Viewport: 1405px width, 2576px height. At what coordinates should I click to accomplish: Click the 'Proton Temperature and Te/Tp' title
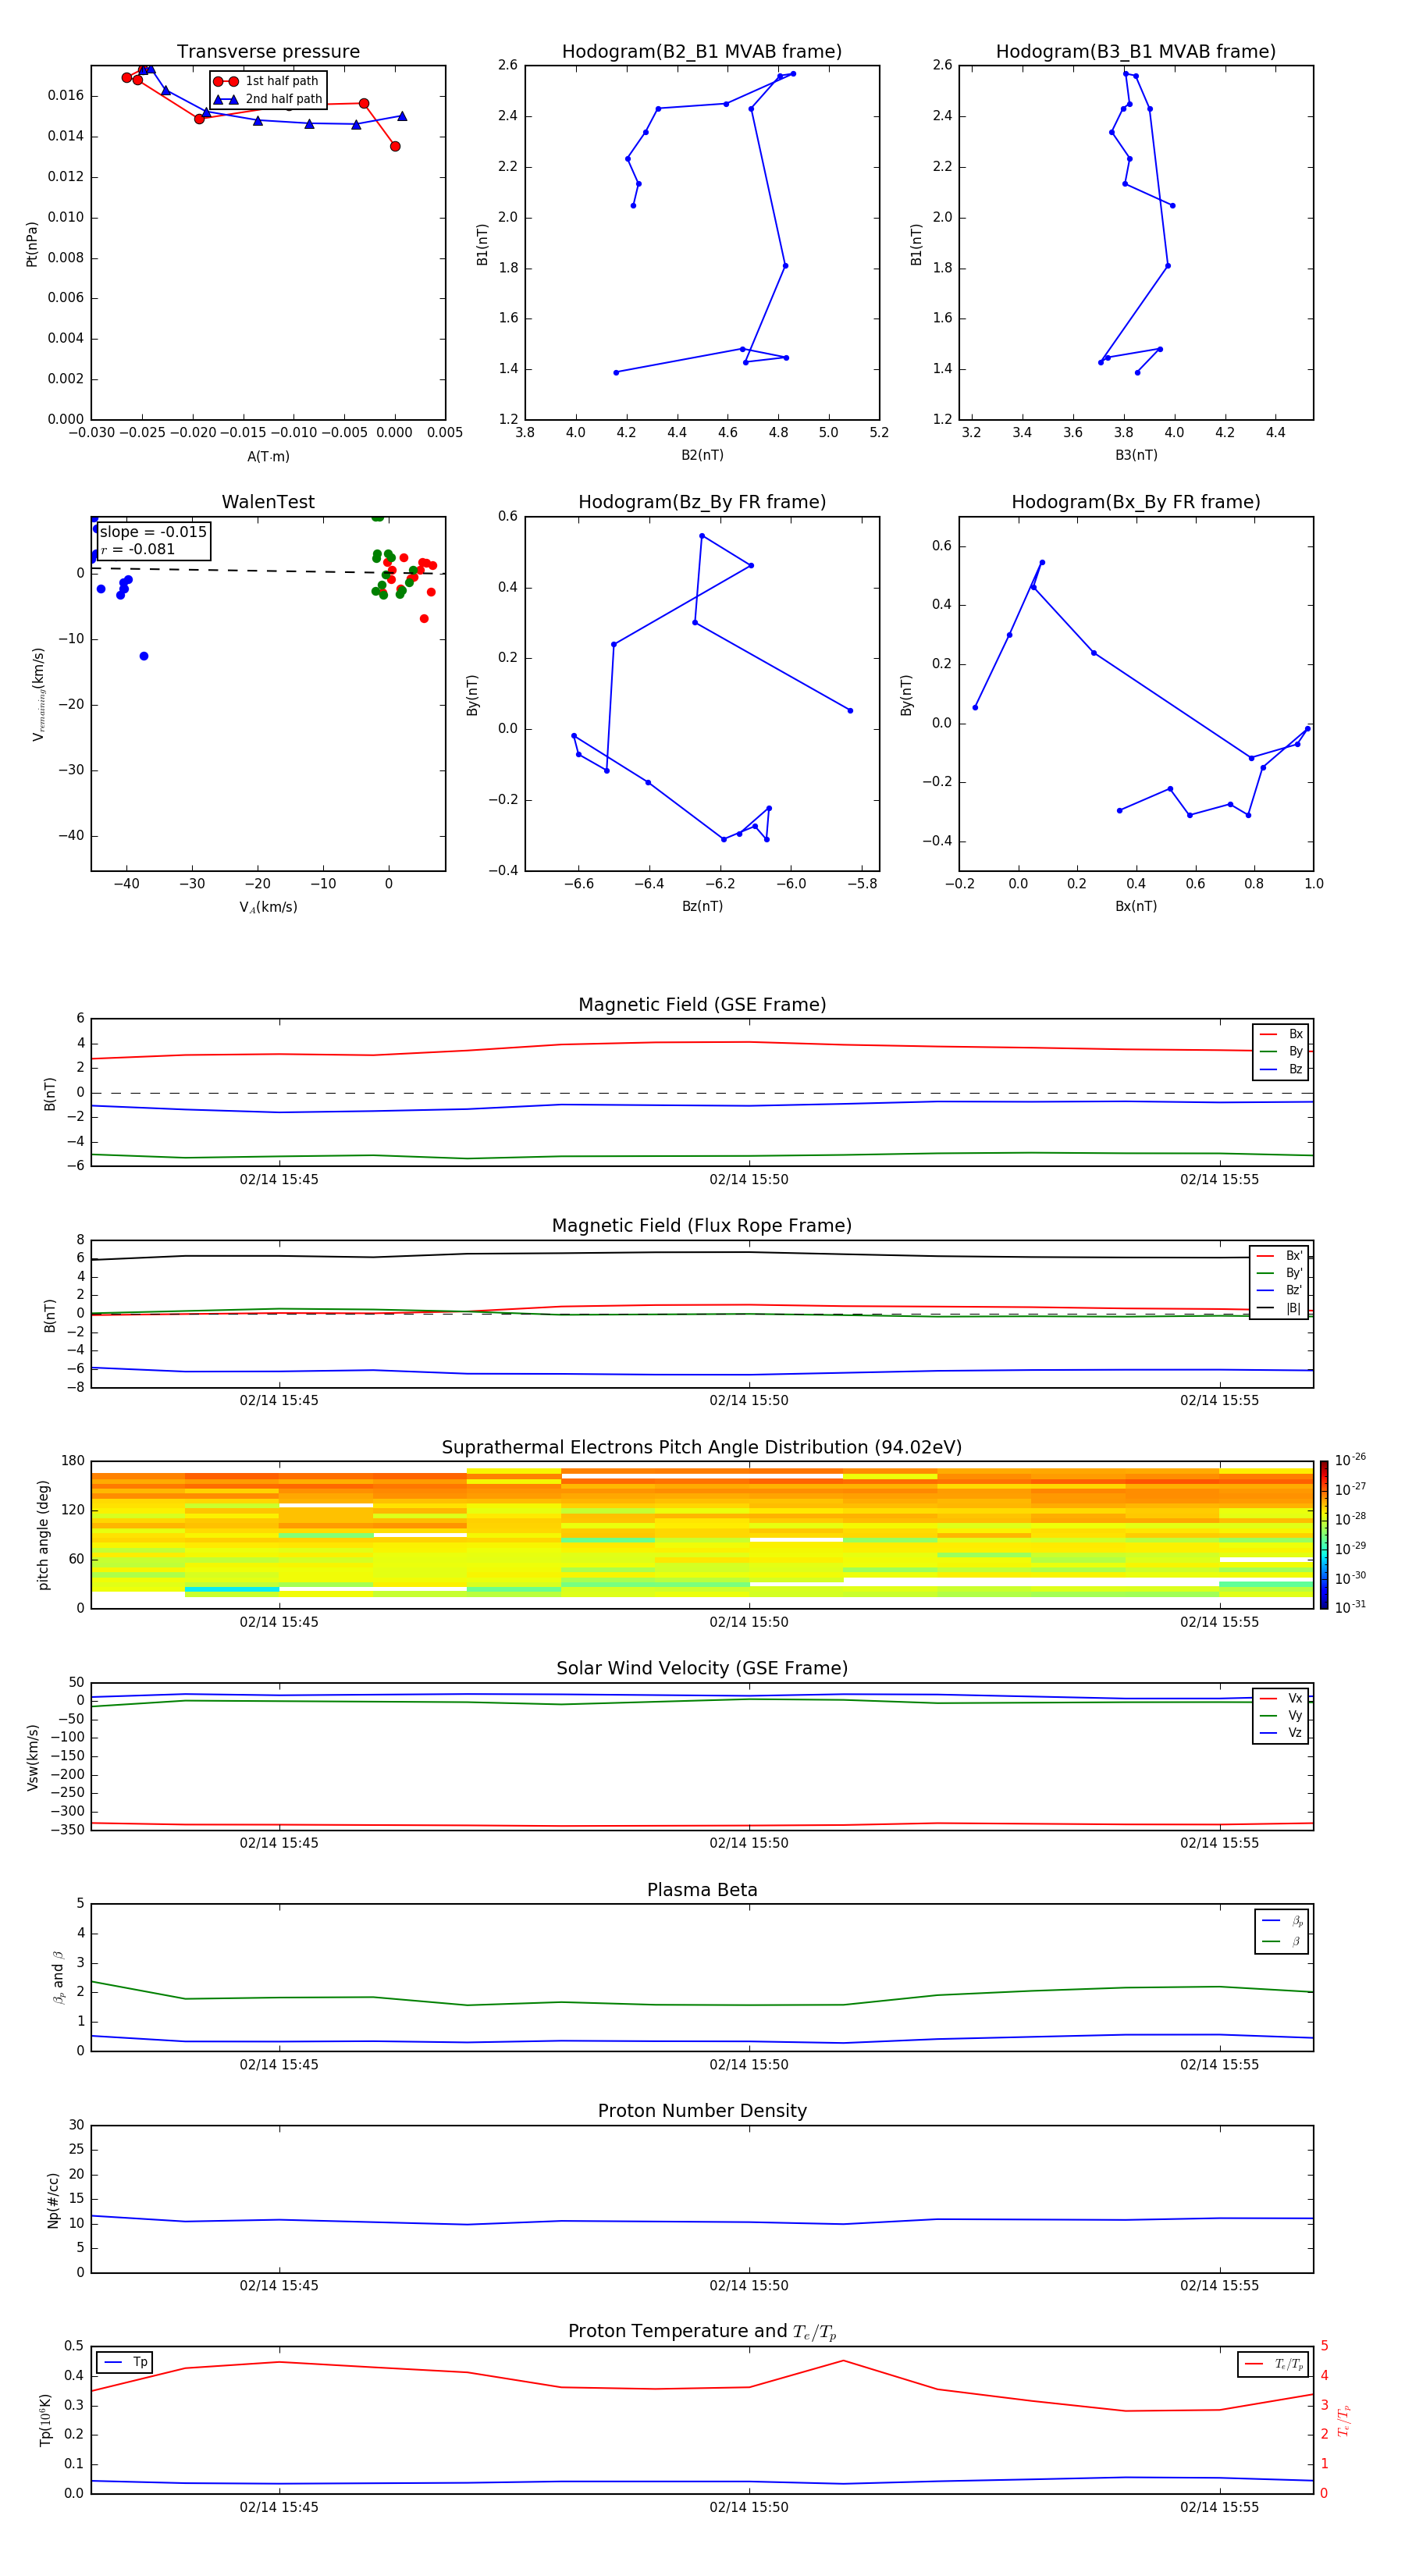click(702, 2332)
